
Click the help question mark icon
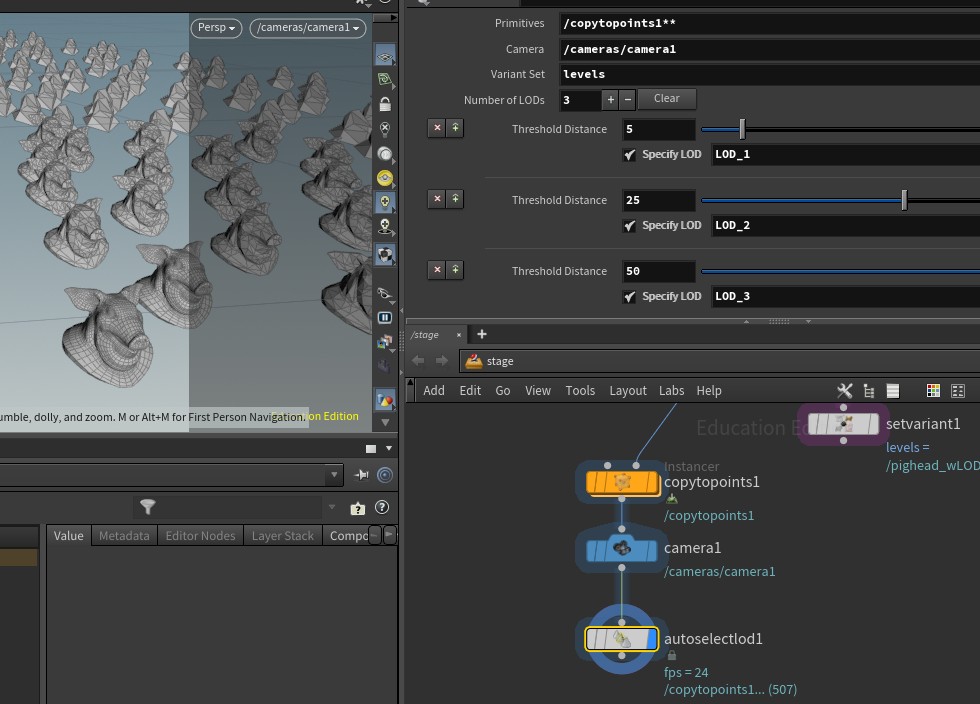pyautogui.click(x=381, y=508)
